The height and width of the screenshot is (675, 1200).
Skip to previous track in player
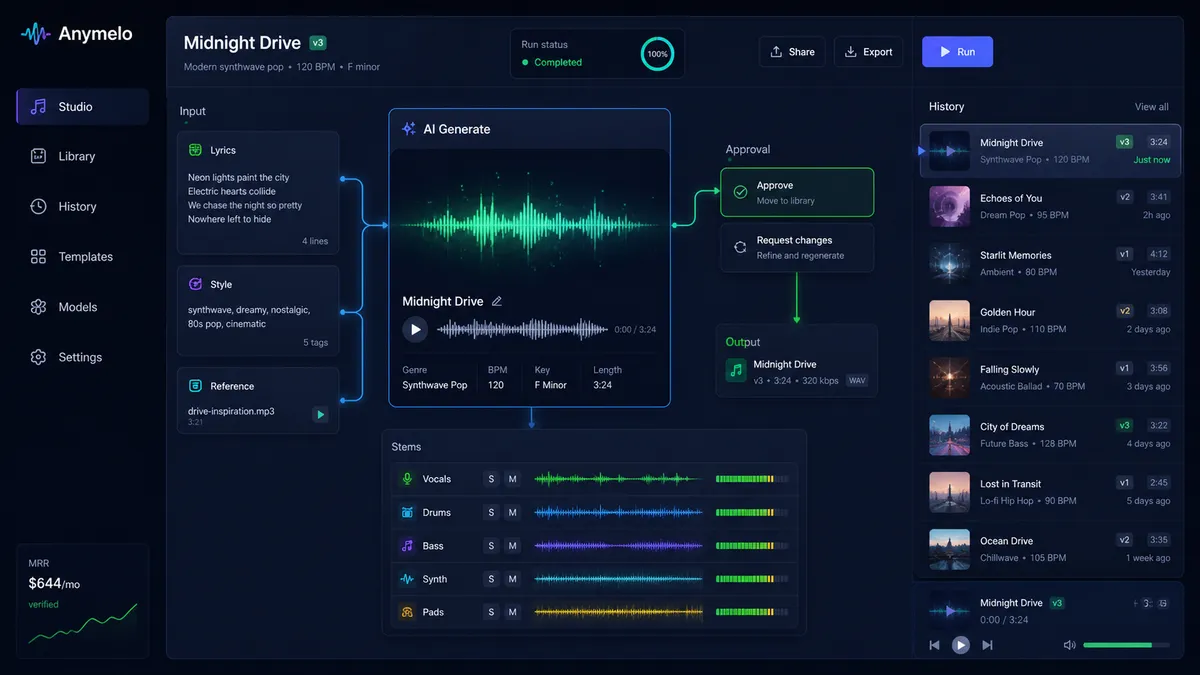[x=935, y=645]
